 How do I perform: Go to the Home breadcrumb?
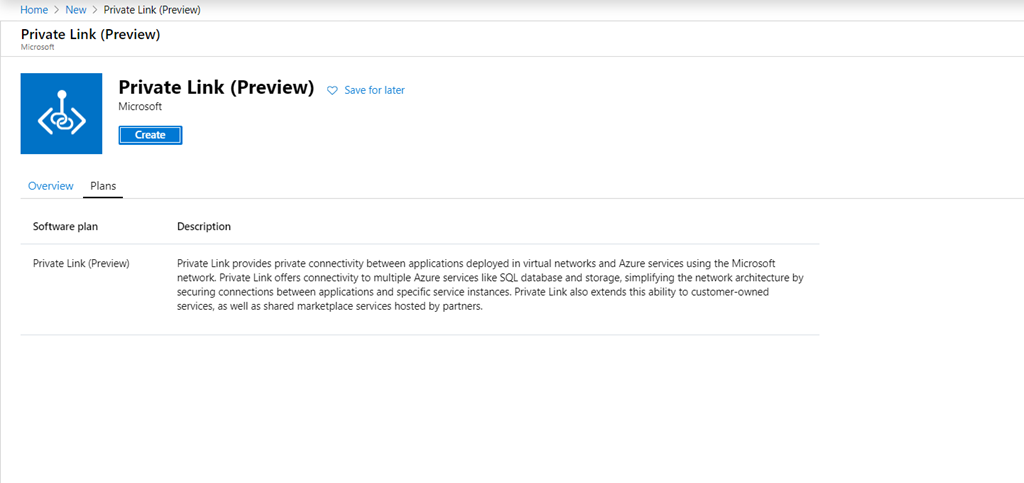tap(34, 10)
